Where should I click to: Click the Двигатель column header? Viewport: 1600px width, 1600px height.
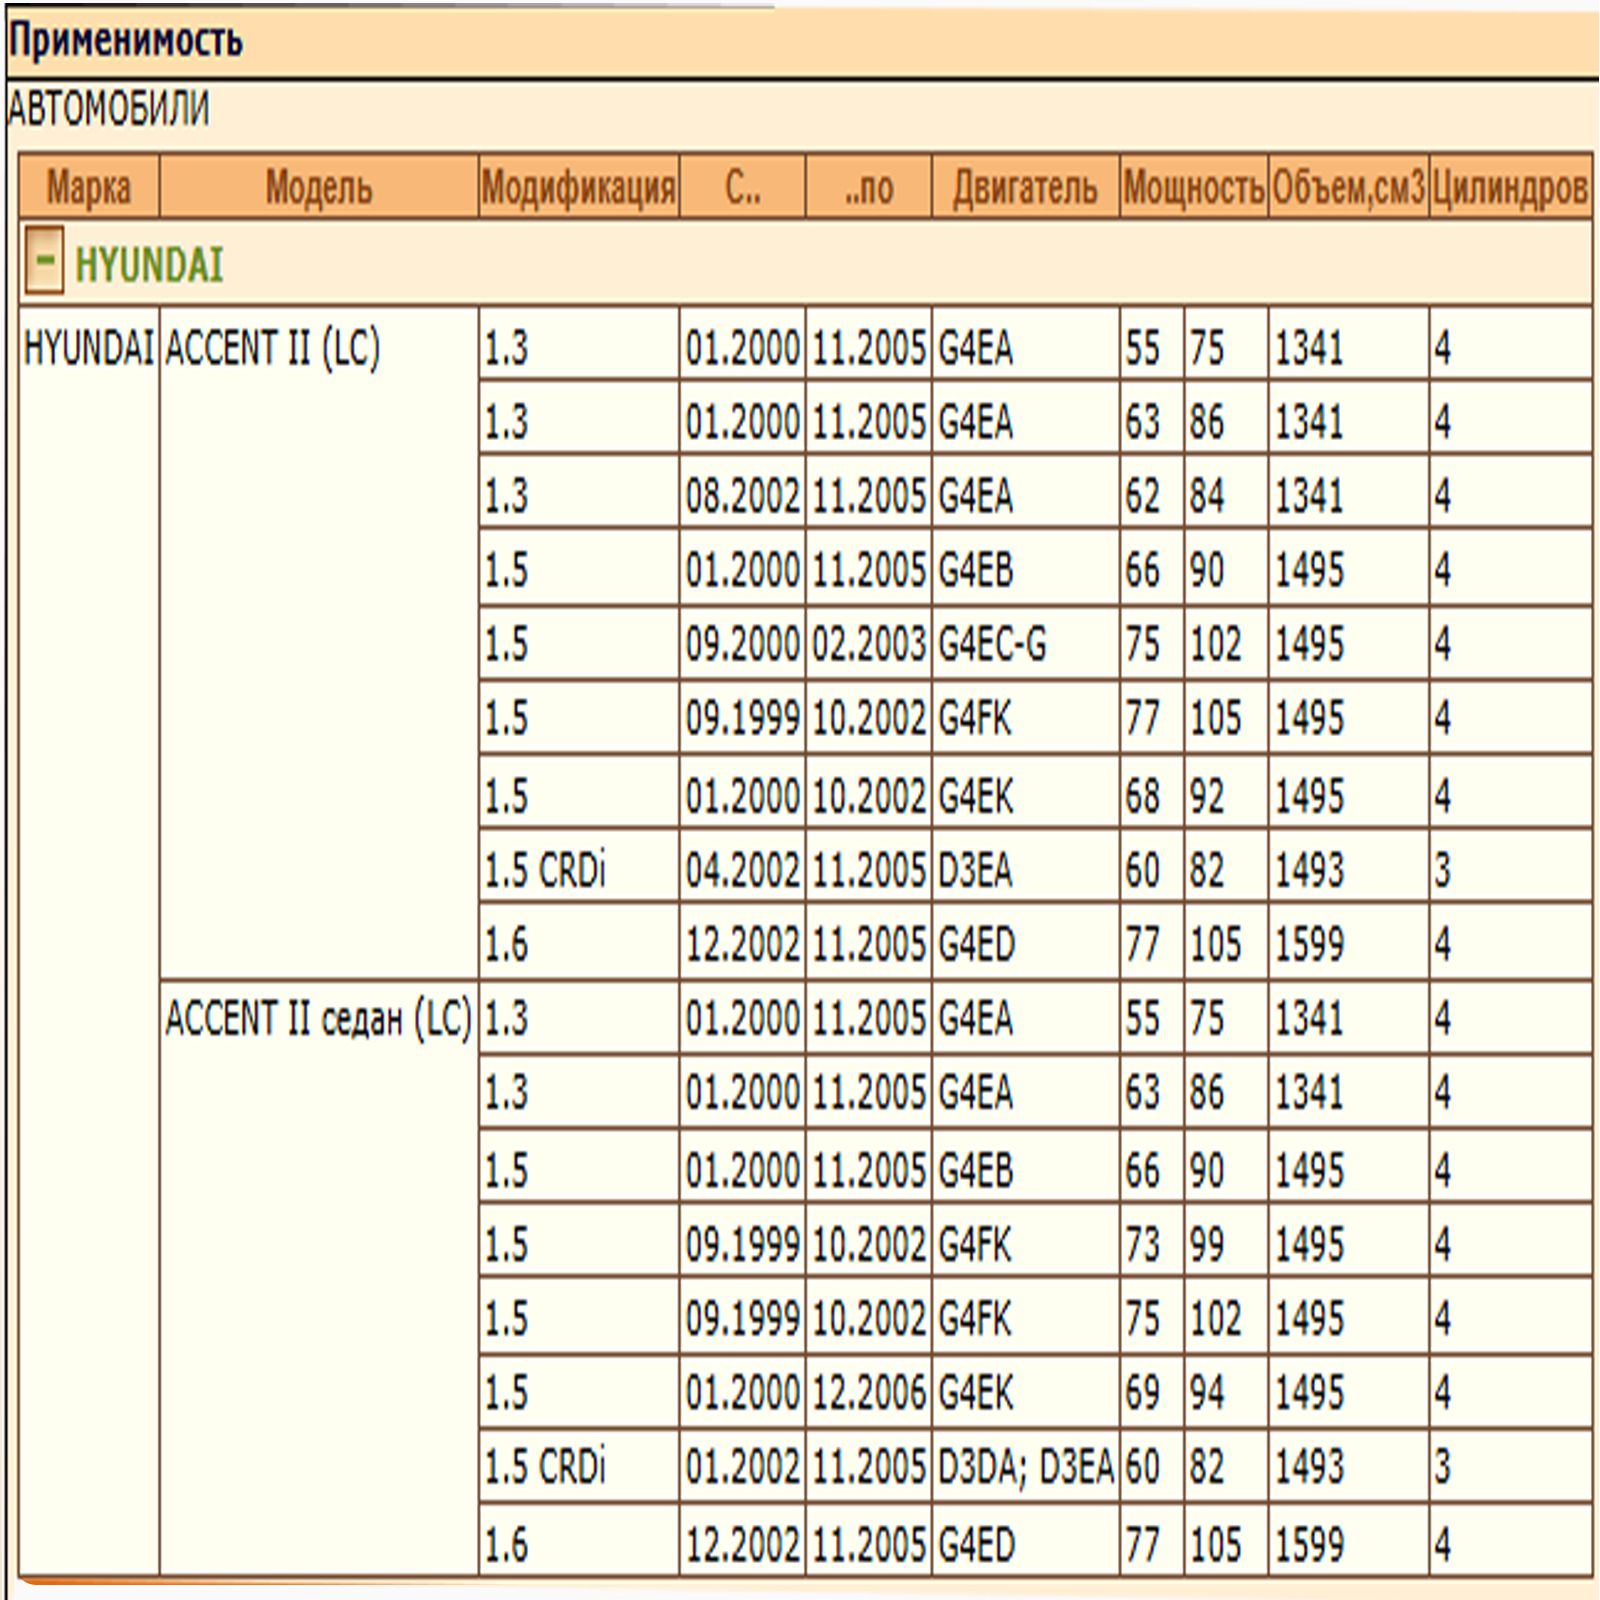(1025, 186)
